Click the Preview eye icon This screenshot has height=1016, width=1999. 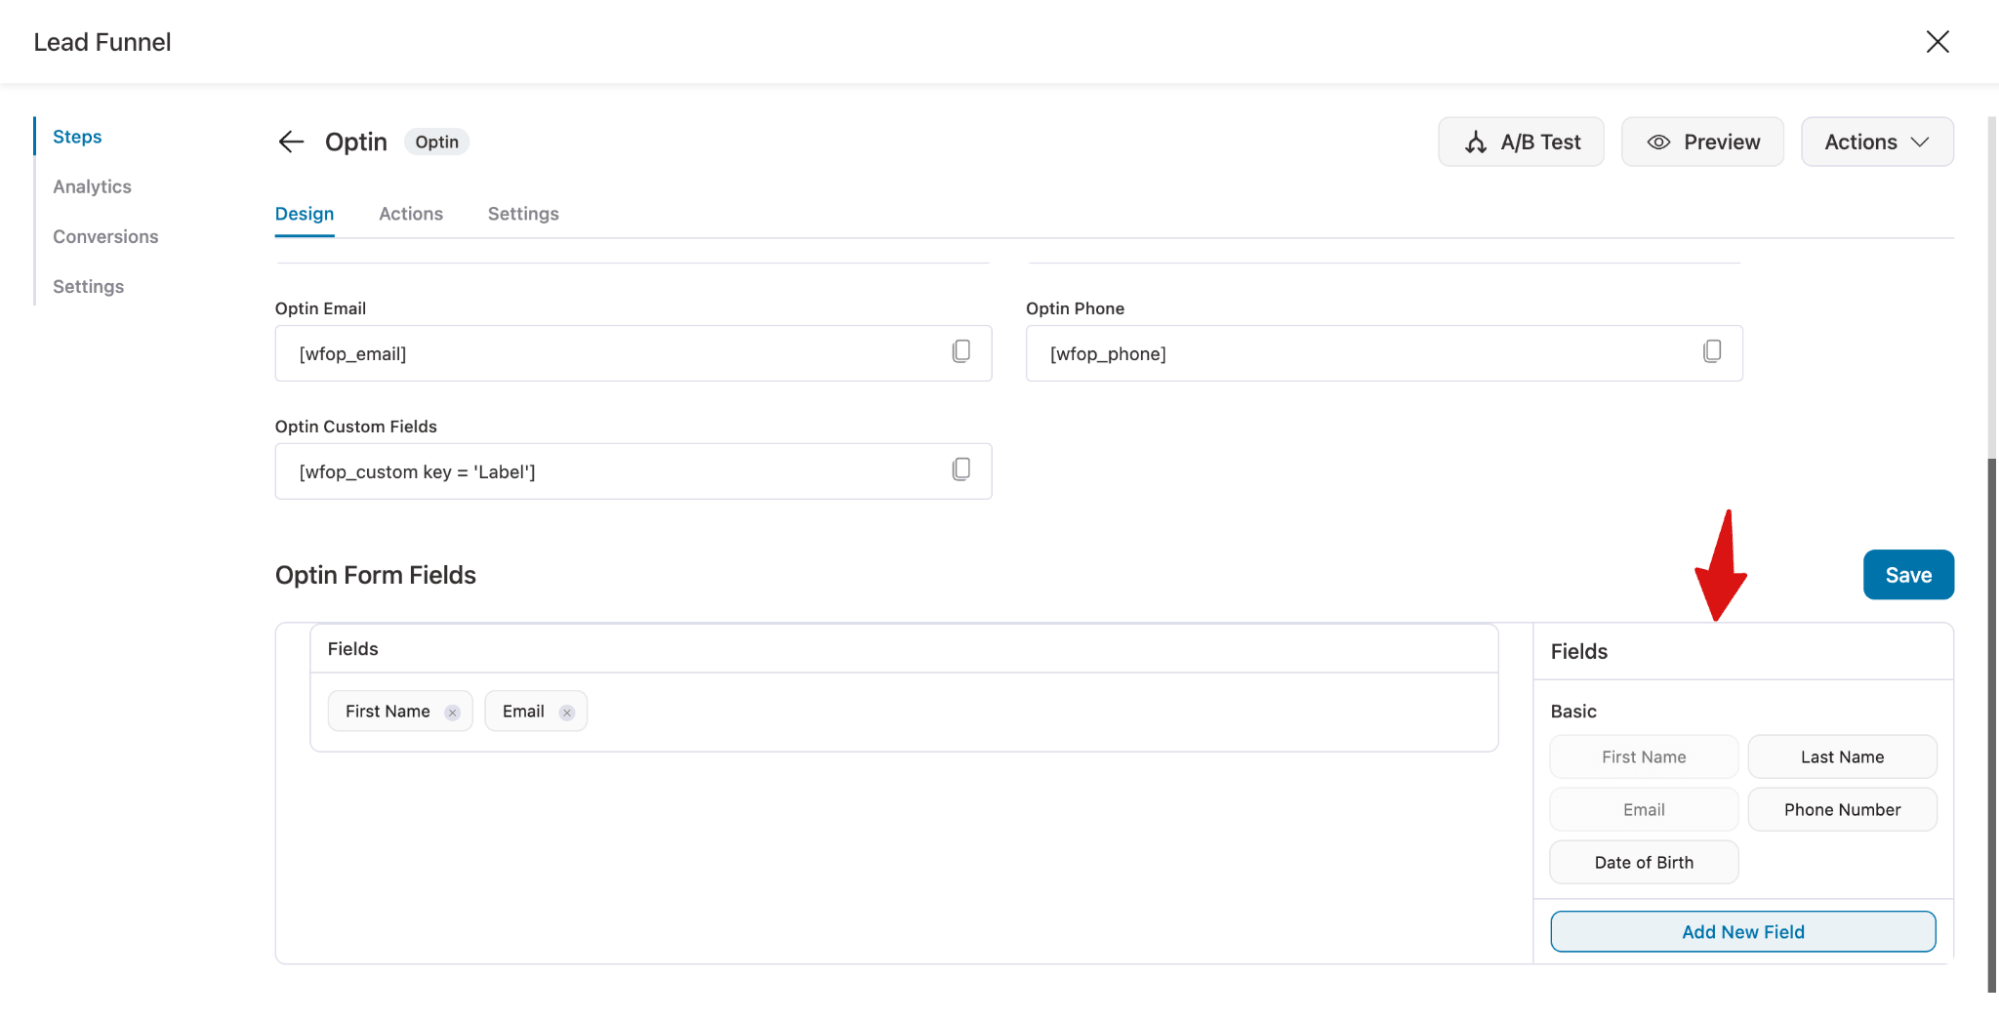(1659, 141)
